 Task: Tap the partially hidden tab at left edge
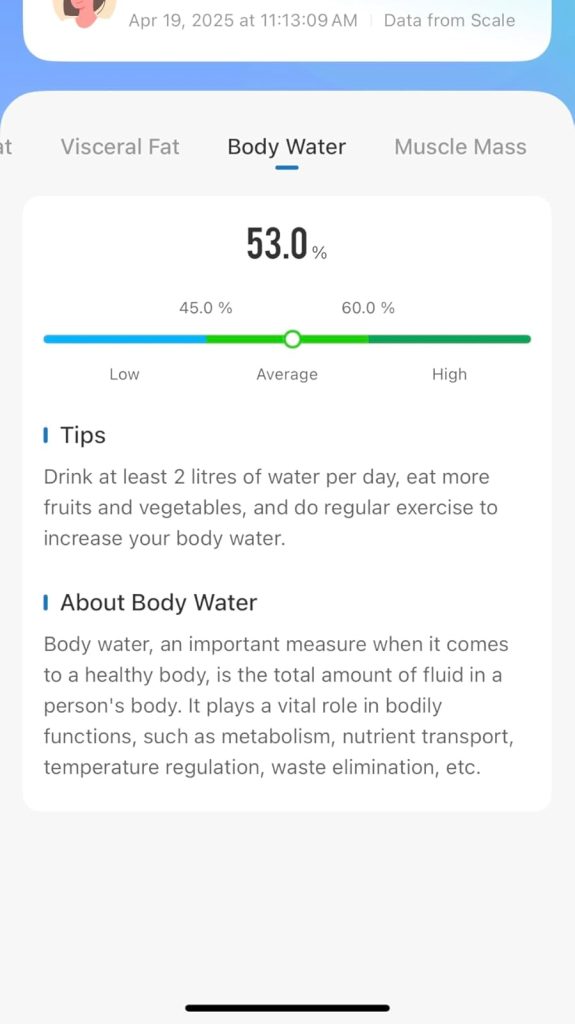coord(6,147)
